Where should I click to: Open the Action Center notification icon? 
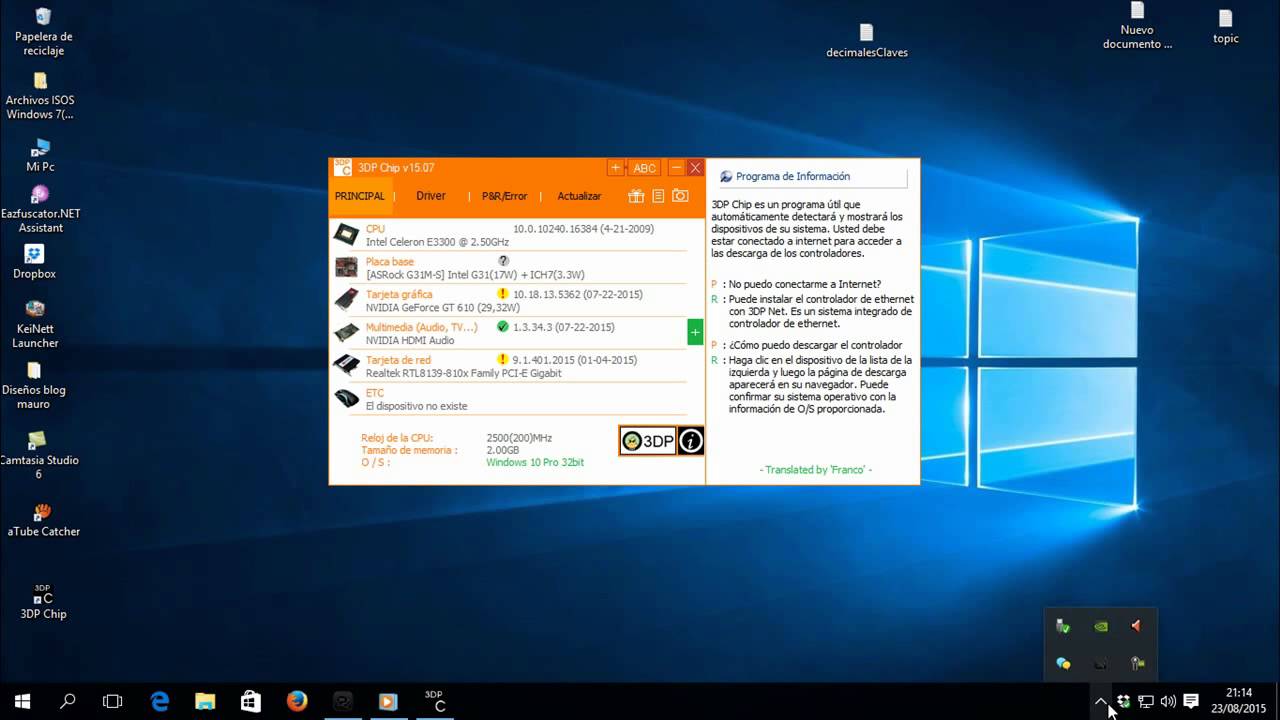pyautogui.click(x=1191, y=702)
